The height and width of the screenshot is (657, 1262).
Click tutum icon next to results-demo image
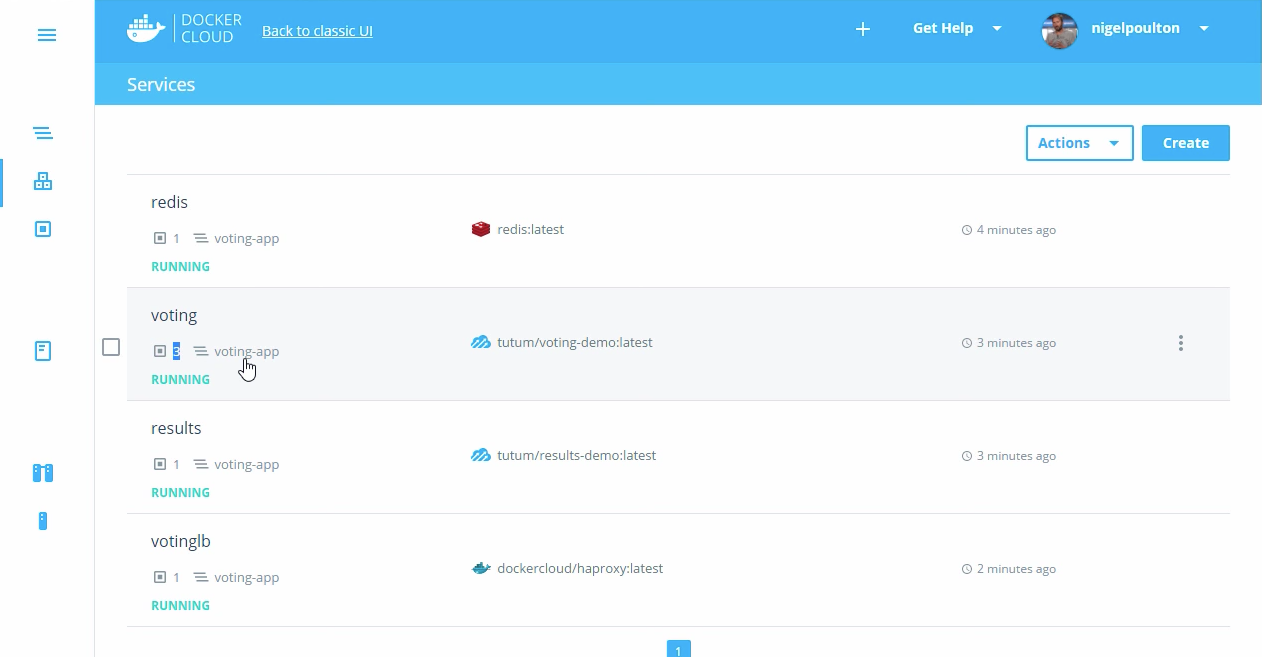pyautogui.click(x=481, y=455)
